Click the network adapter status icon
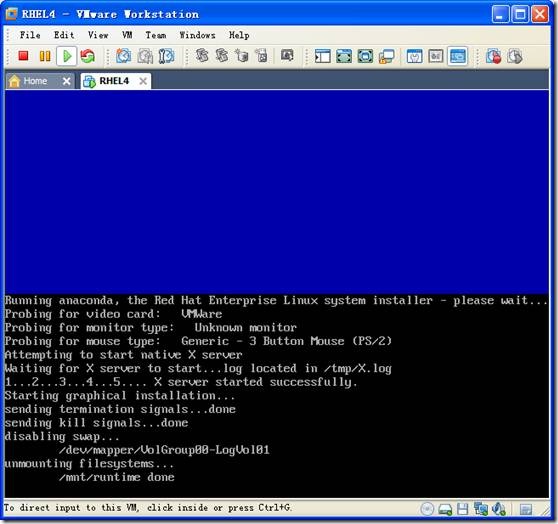 tap(481, 509)
